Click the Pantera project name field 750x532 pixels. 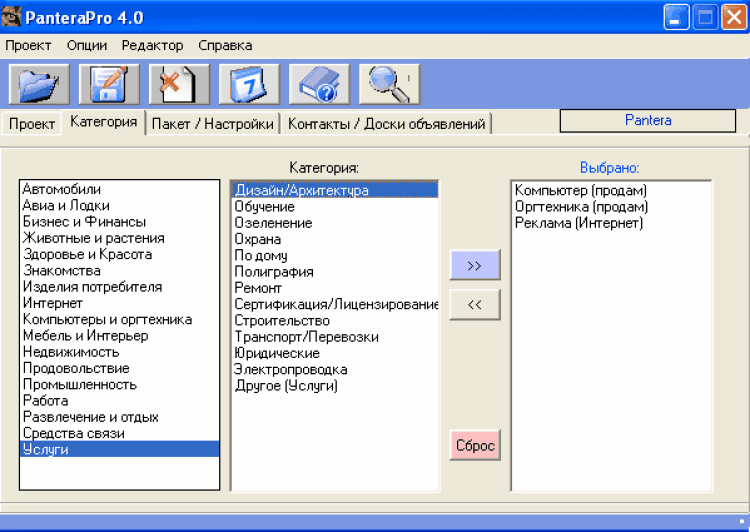[647, 121]
